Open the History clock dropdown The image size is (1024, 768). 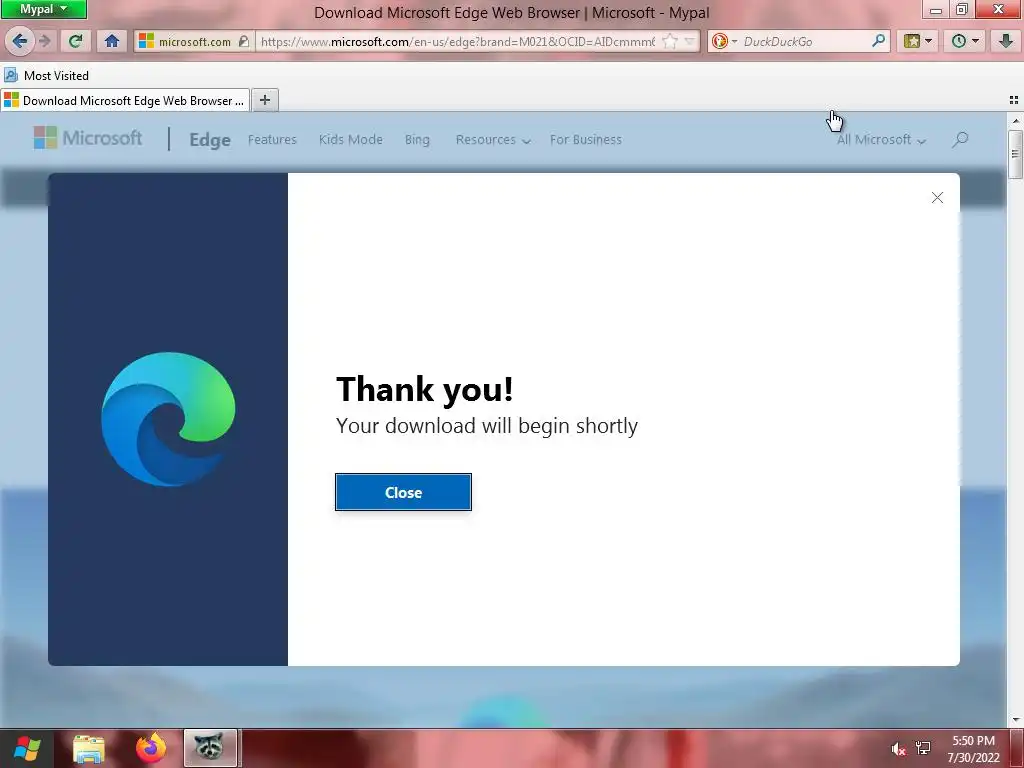pyautogui.click(x=965, y=41)
